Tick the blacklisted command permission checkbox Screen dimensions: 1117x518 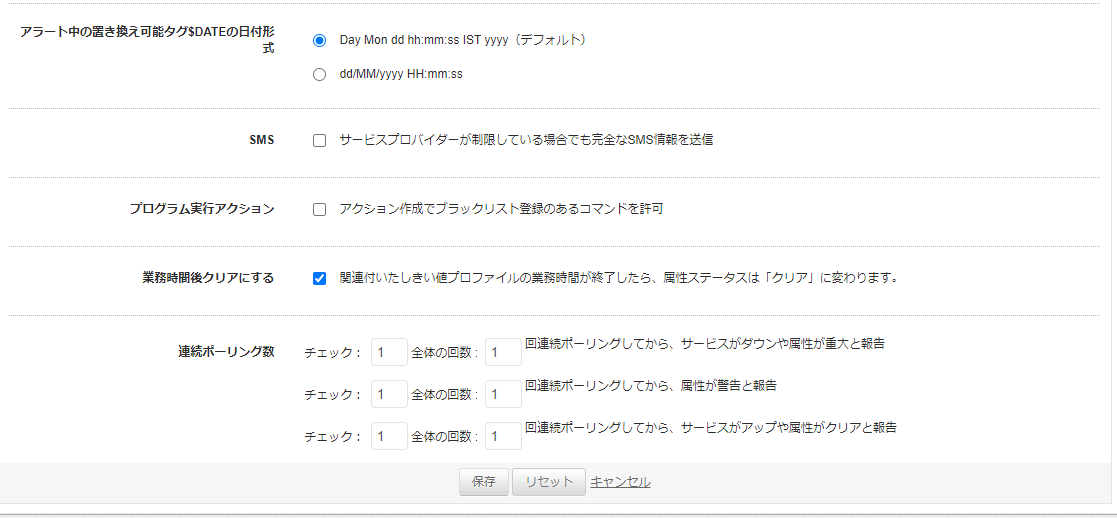pos(319,210)
